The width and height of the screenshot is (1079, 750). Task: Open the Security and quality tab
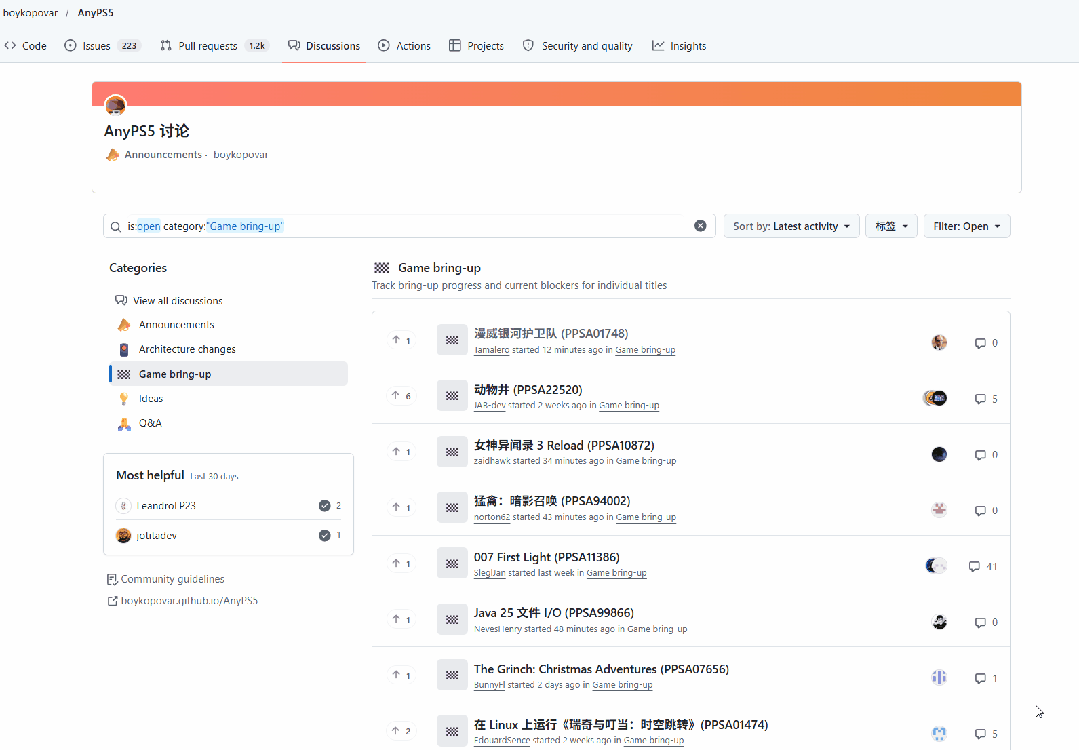point(578,46)
